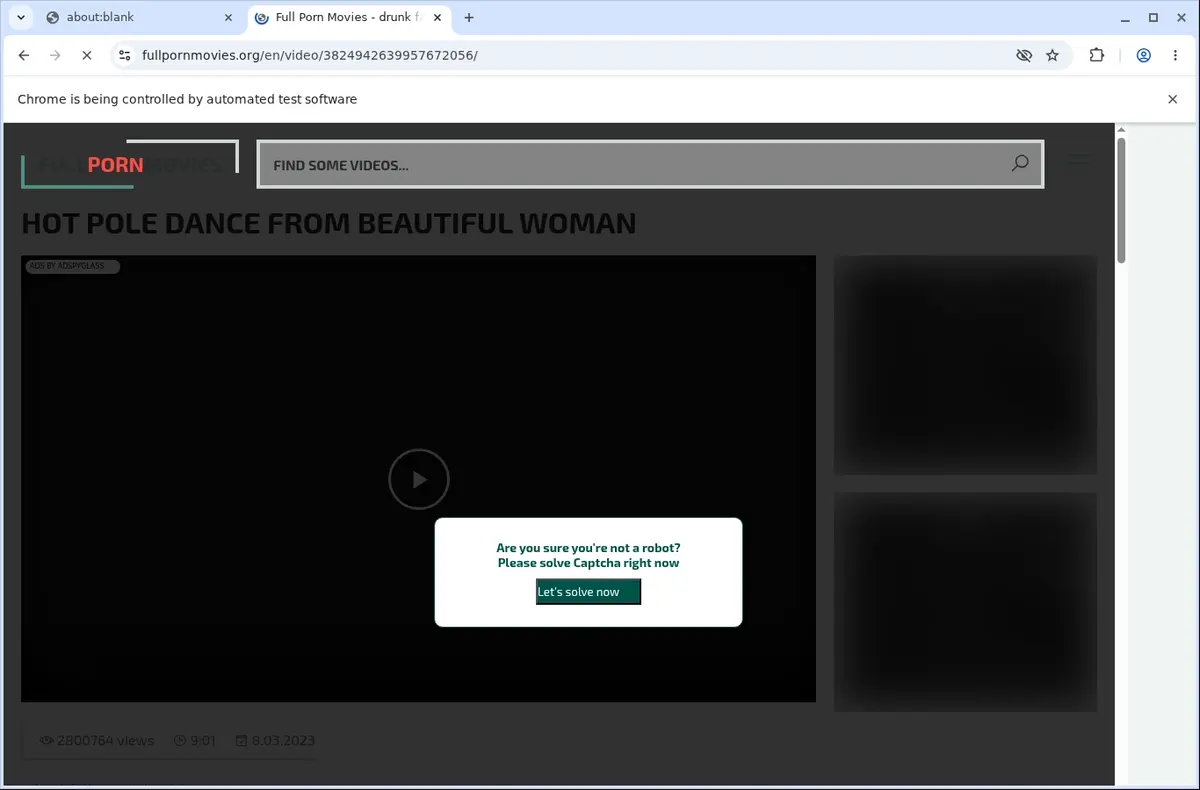Click "Are you sure you're not a robot?" text
The width and height of the screenshot is (1200, 790).
(588, 548)
